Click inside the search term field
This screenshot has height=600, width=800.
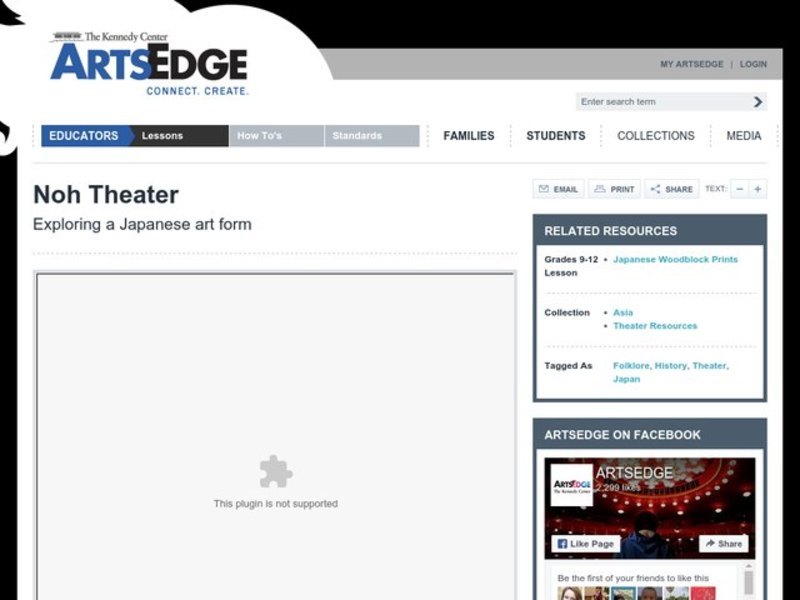[660, 102]
